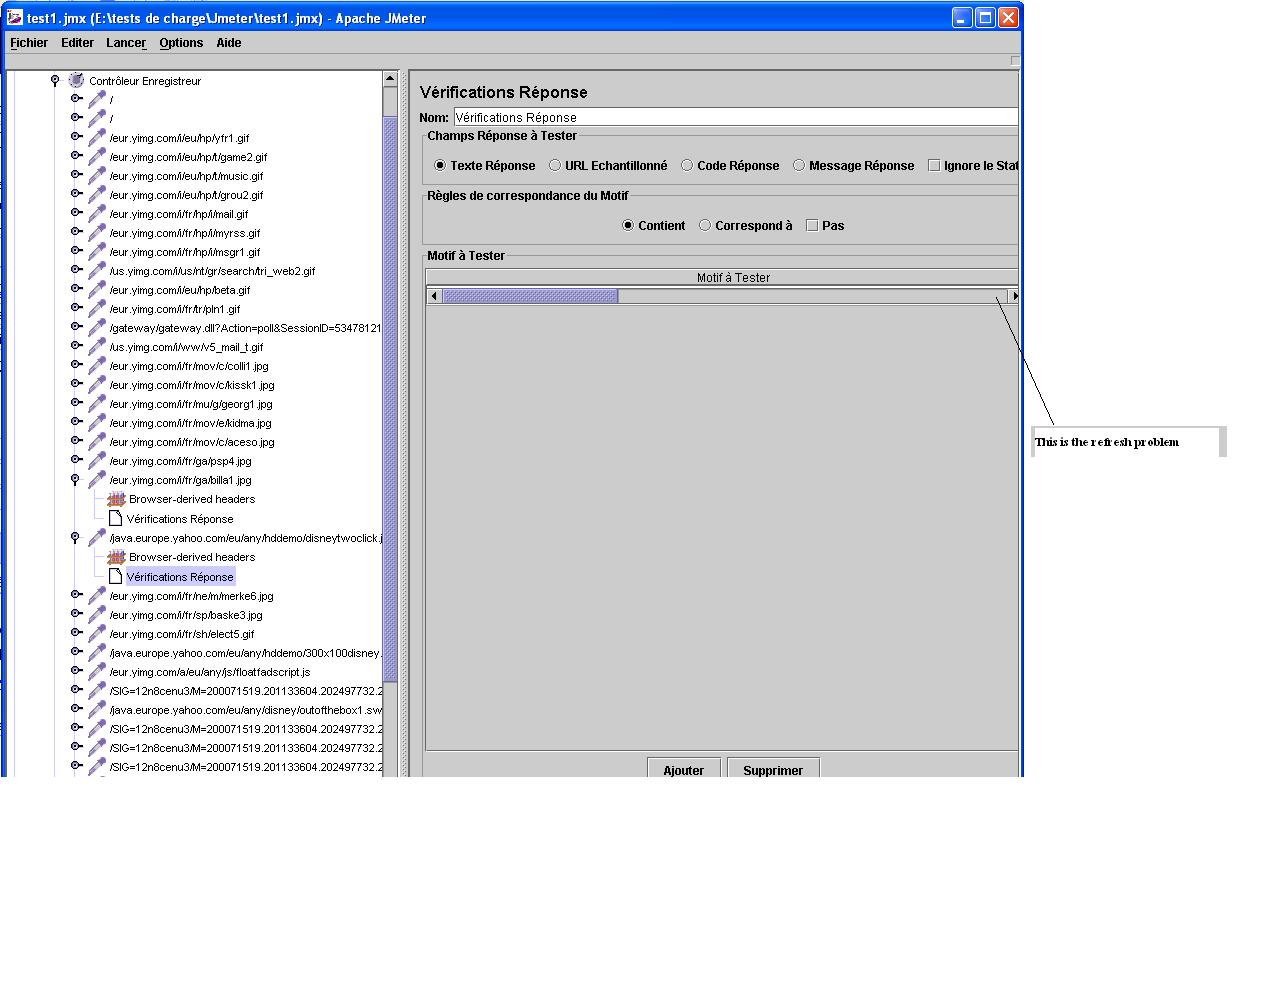
Task: Click the Motif à Tester horizontal scrollbar thumb
Action: [530, 296]
